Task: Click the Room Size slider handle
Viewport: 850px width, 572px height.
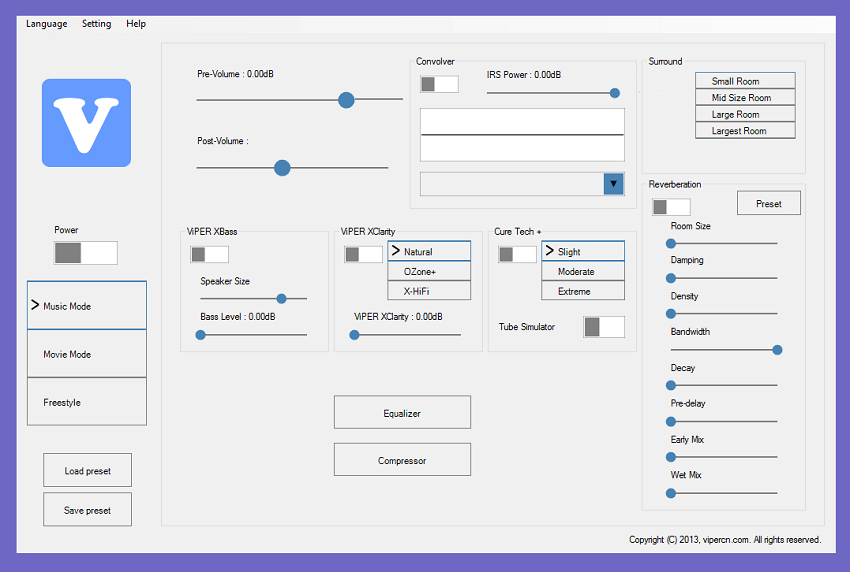Action: 671,243
